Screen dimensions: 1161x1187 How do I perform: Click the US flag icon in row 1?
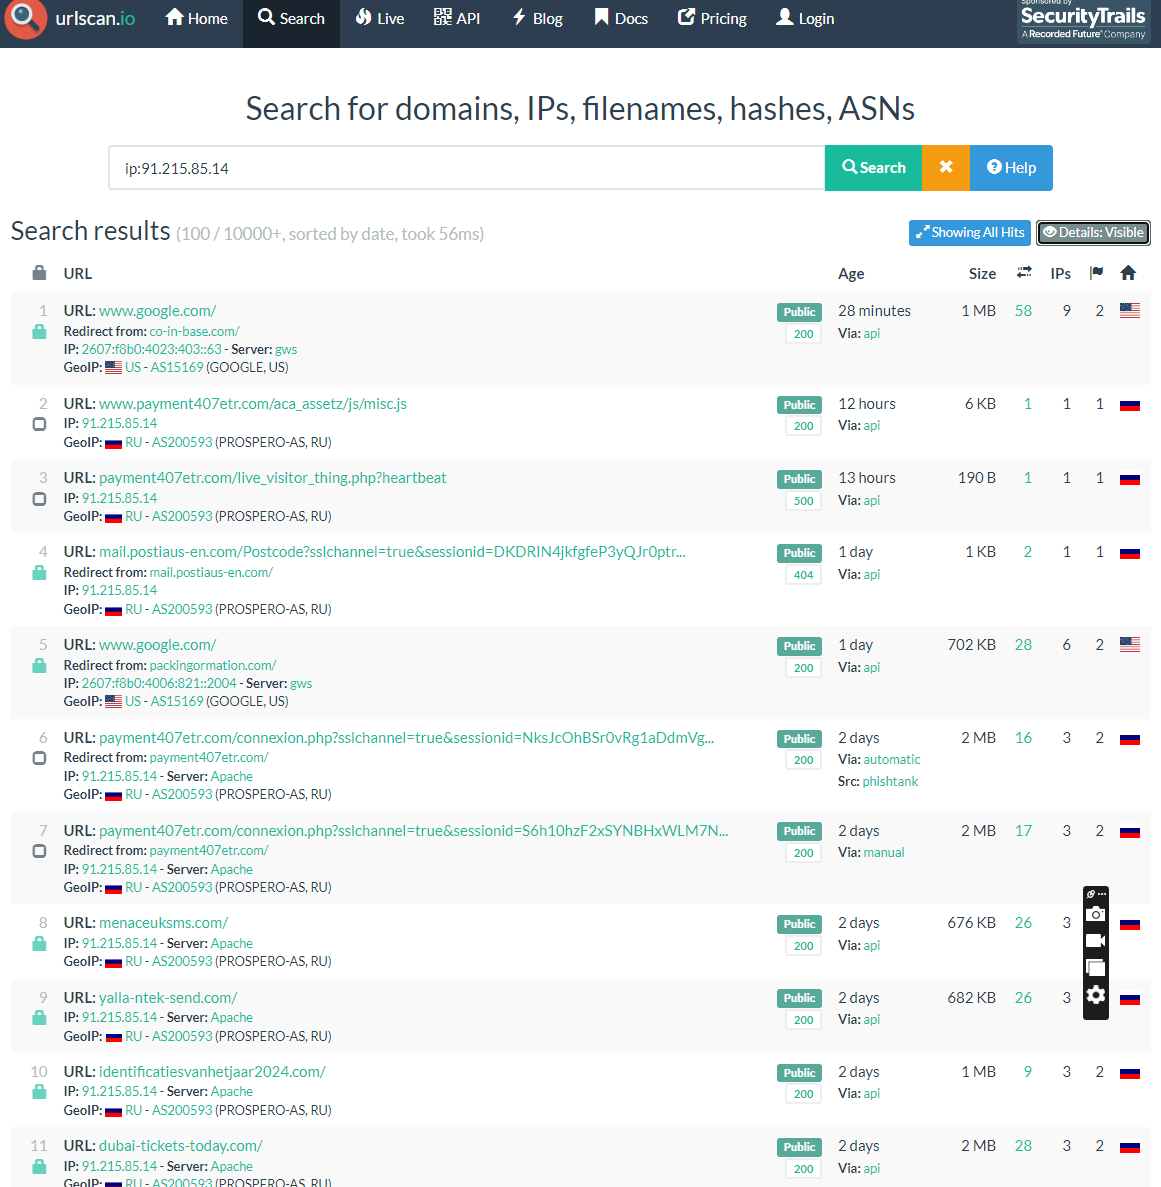pos(1130,310)
